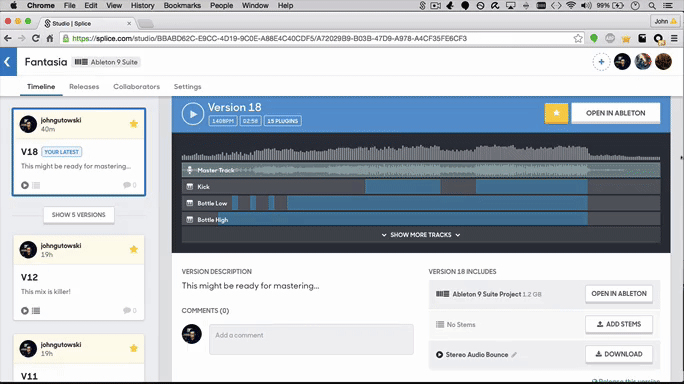Open Chrome hamburger menu
The height and width of the screenshot is (384, 684).
tap(674, 38)
